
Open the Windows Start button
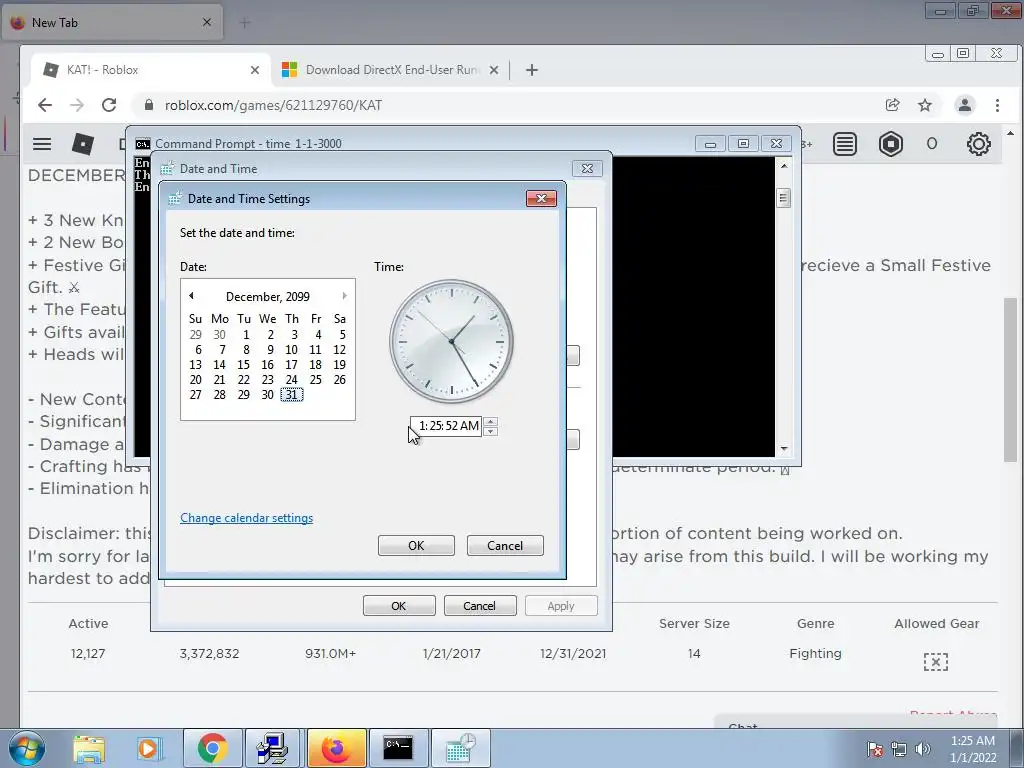pos(27,748)
